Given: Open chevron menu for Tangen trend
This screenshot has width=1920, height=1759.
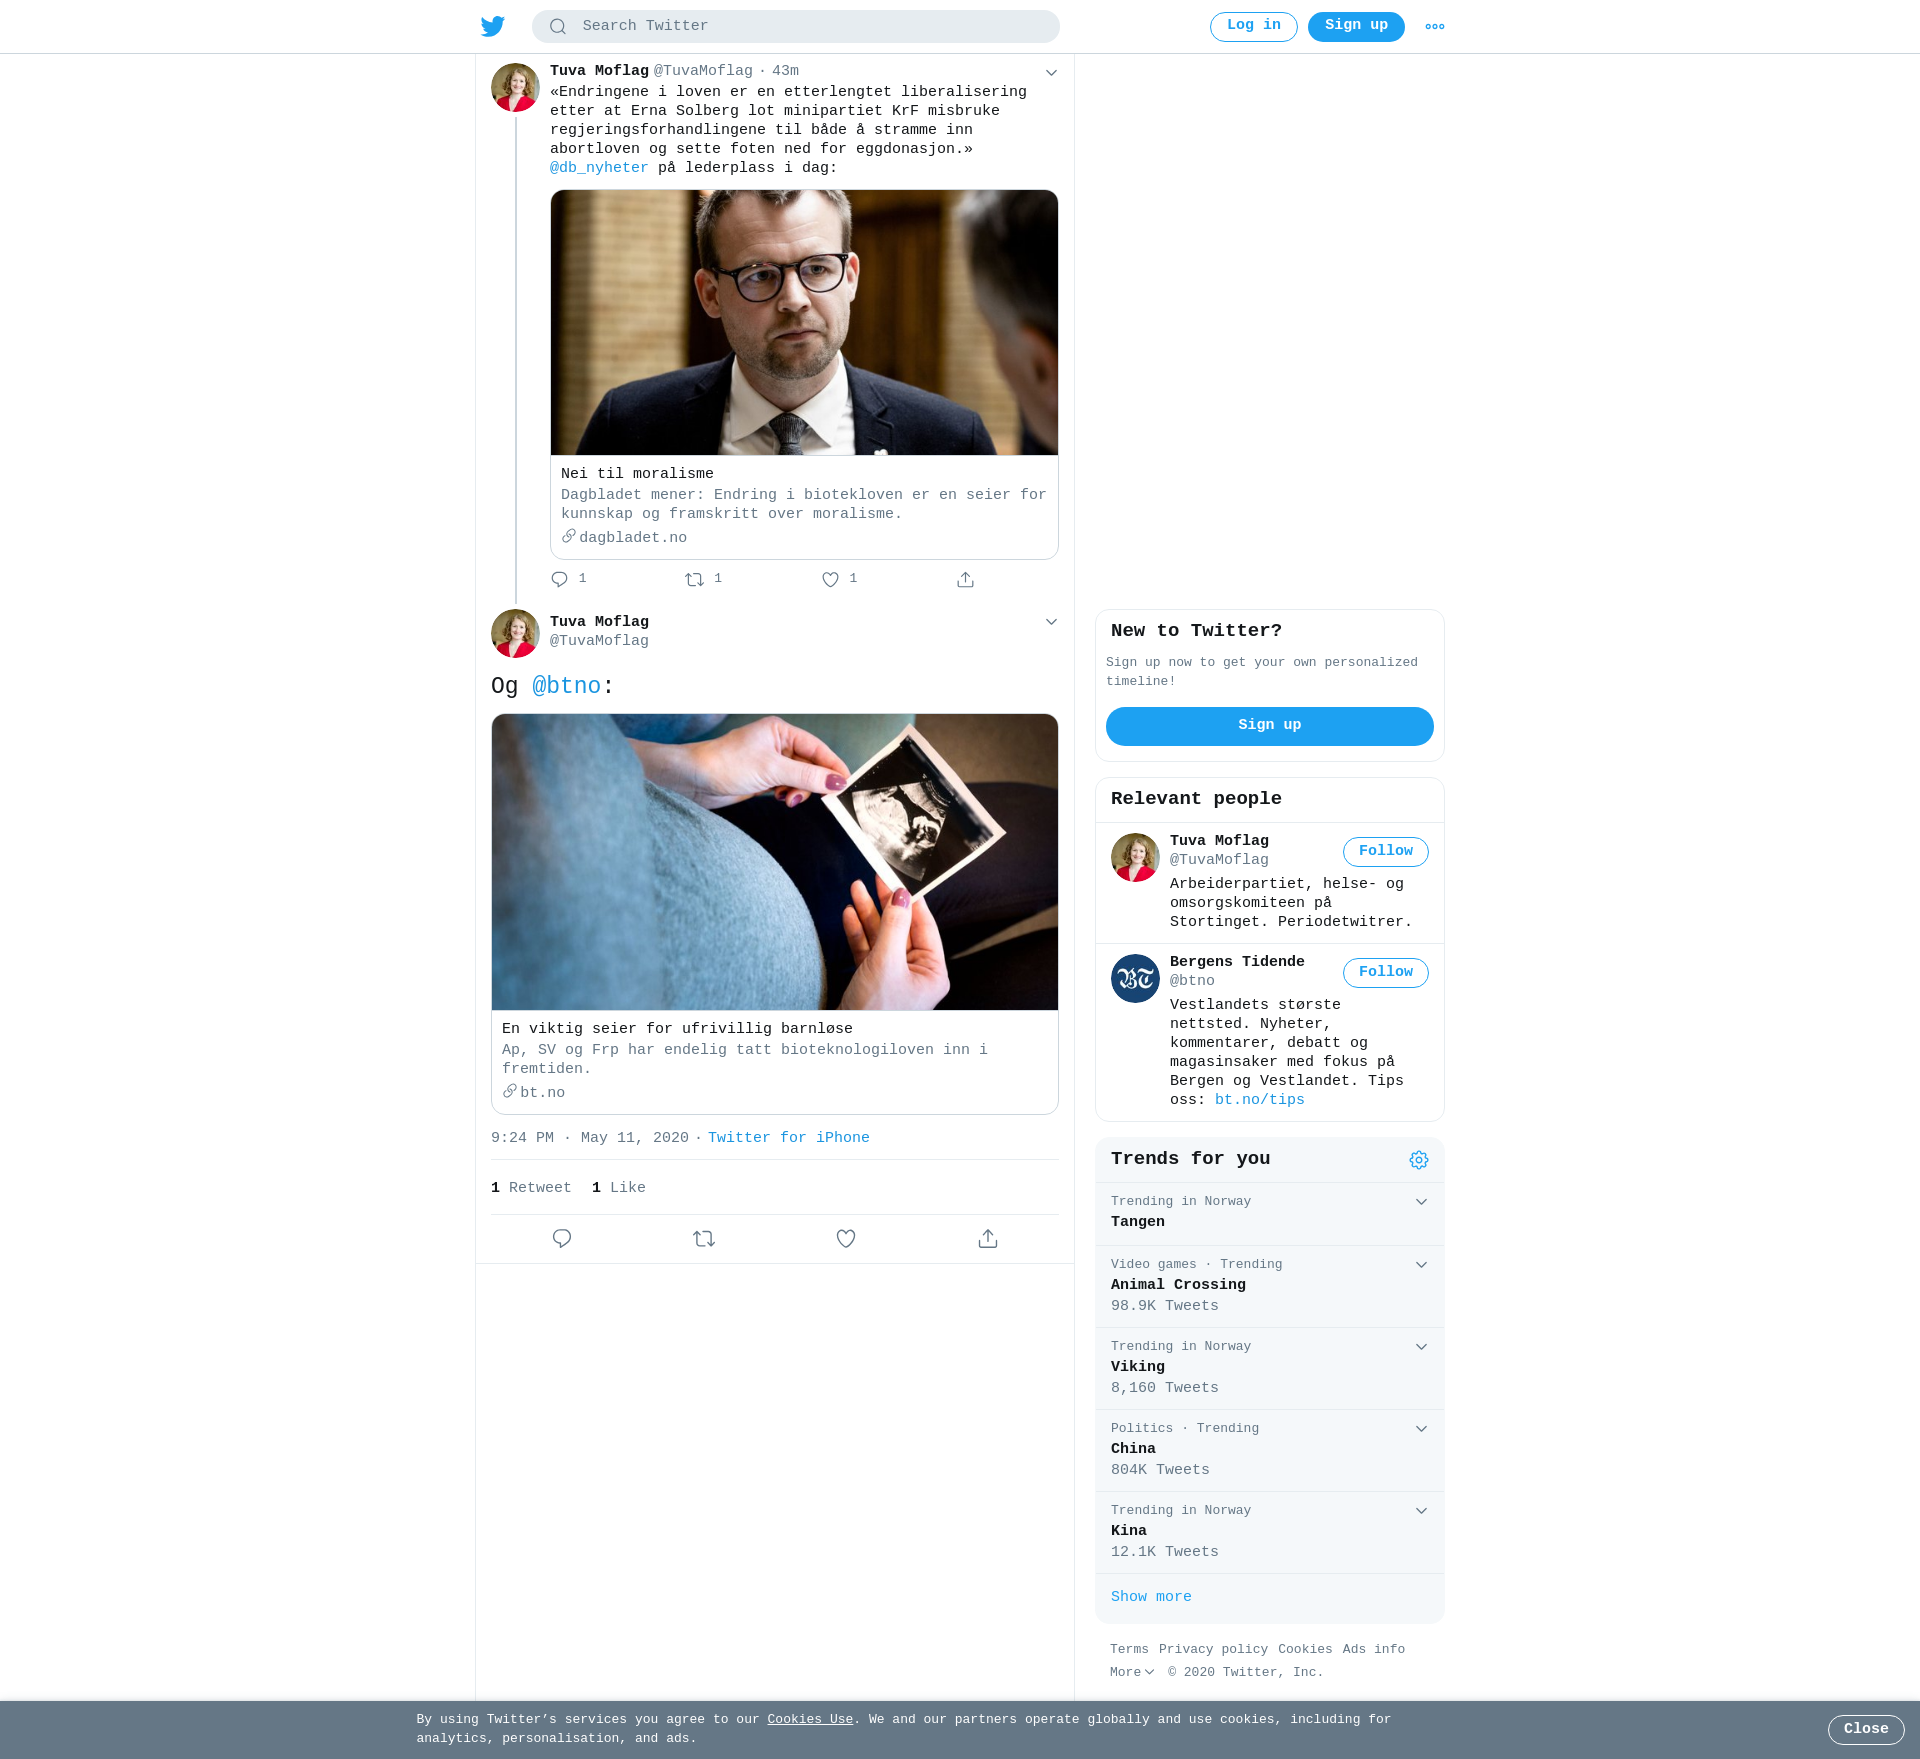Looking at the screenshot, I should point(1421,1202).
